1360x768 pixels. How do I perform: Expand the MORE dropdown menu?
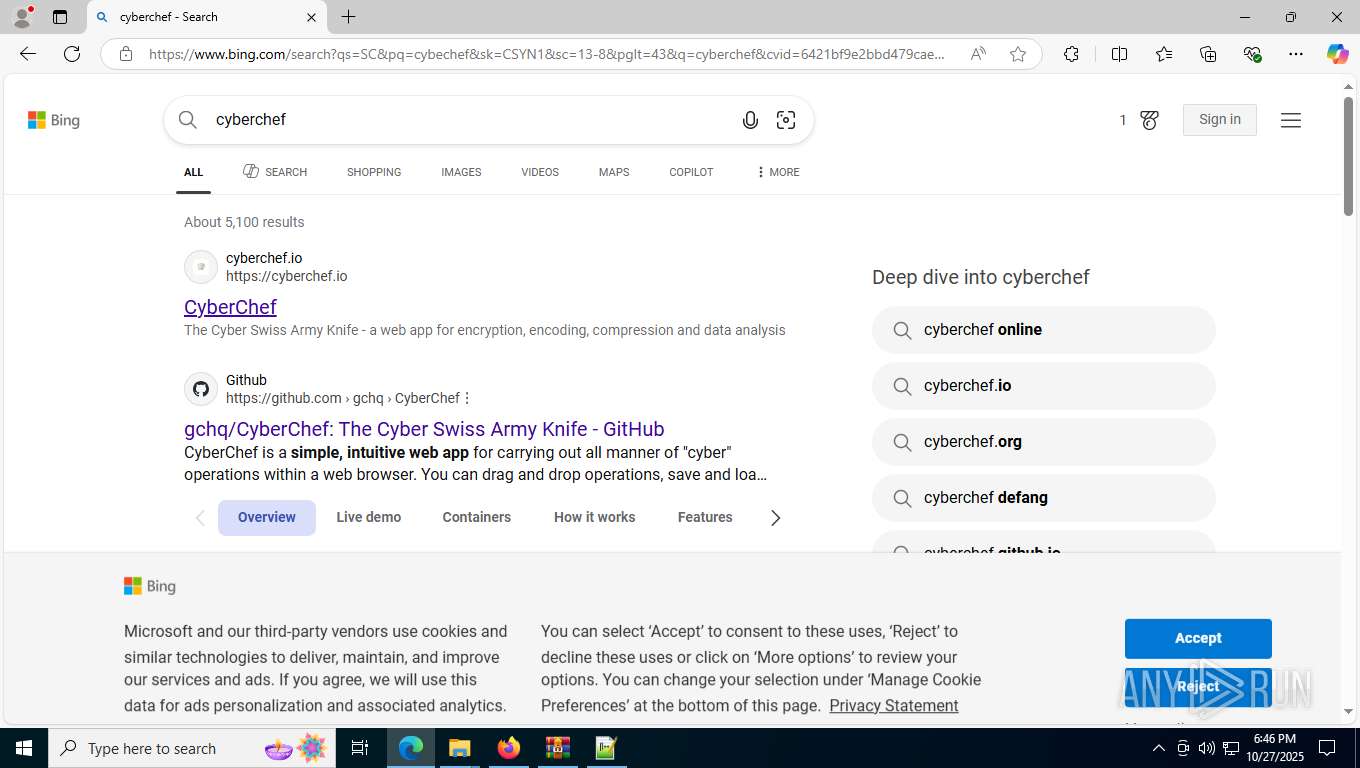pyautogui.click(x=778, y=172)
